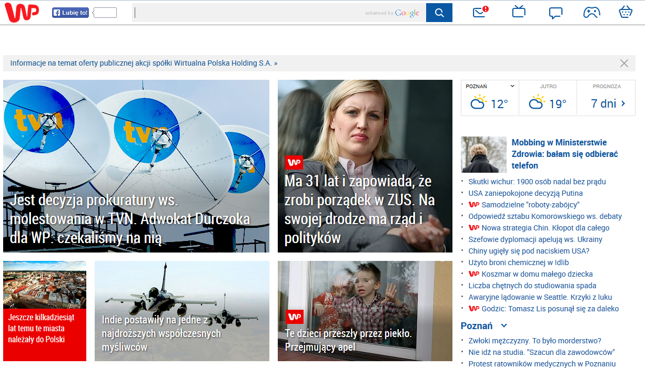View today's 12° weather in Poznań

coord(490,103)
